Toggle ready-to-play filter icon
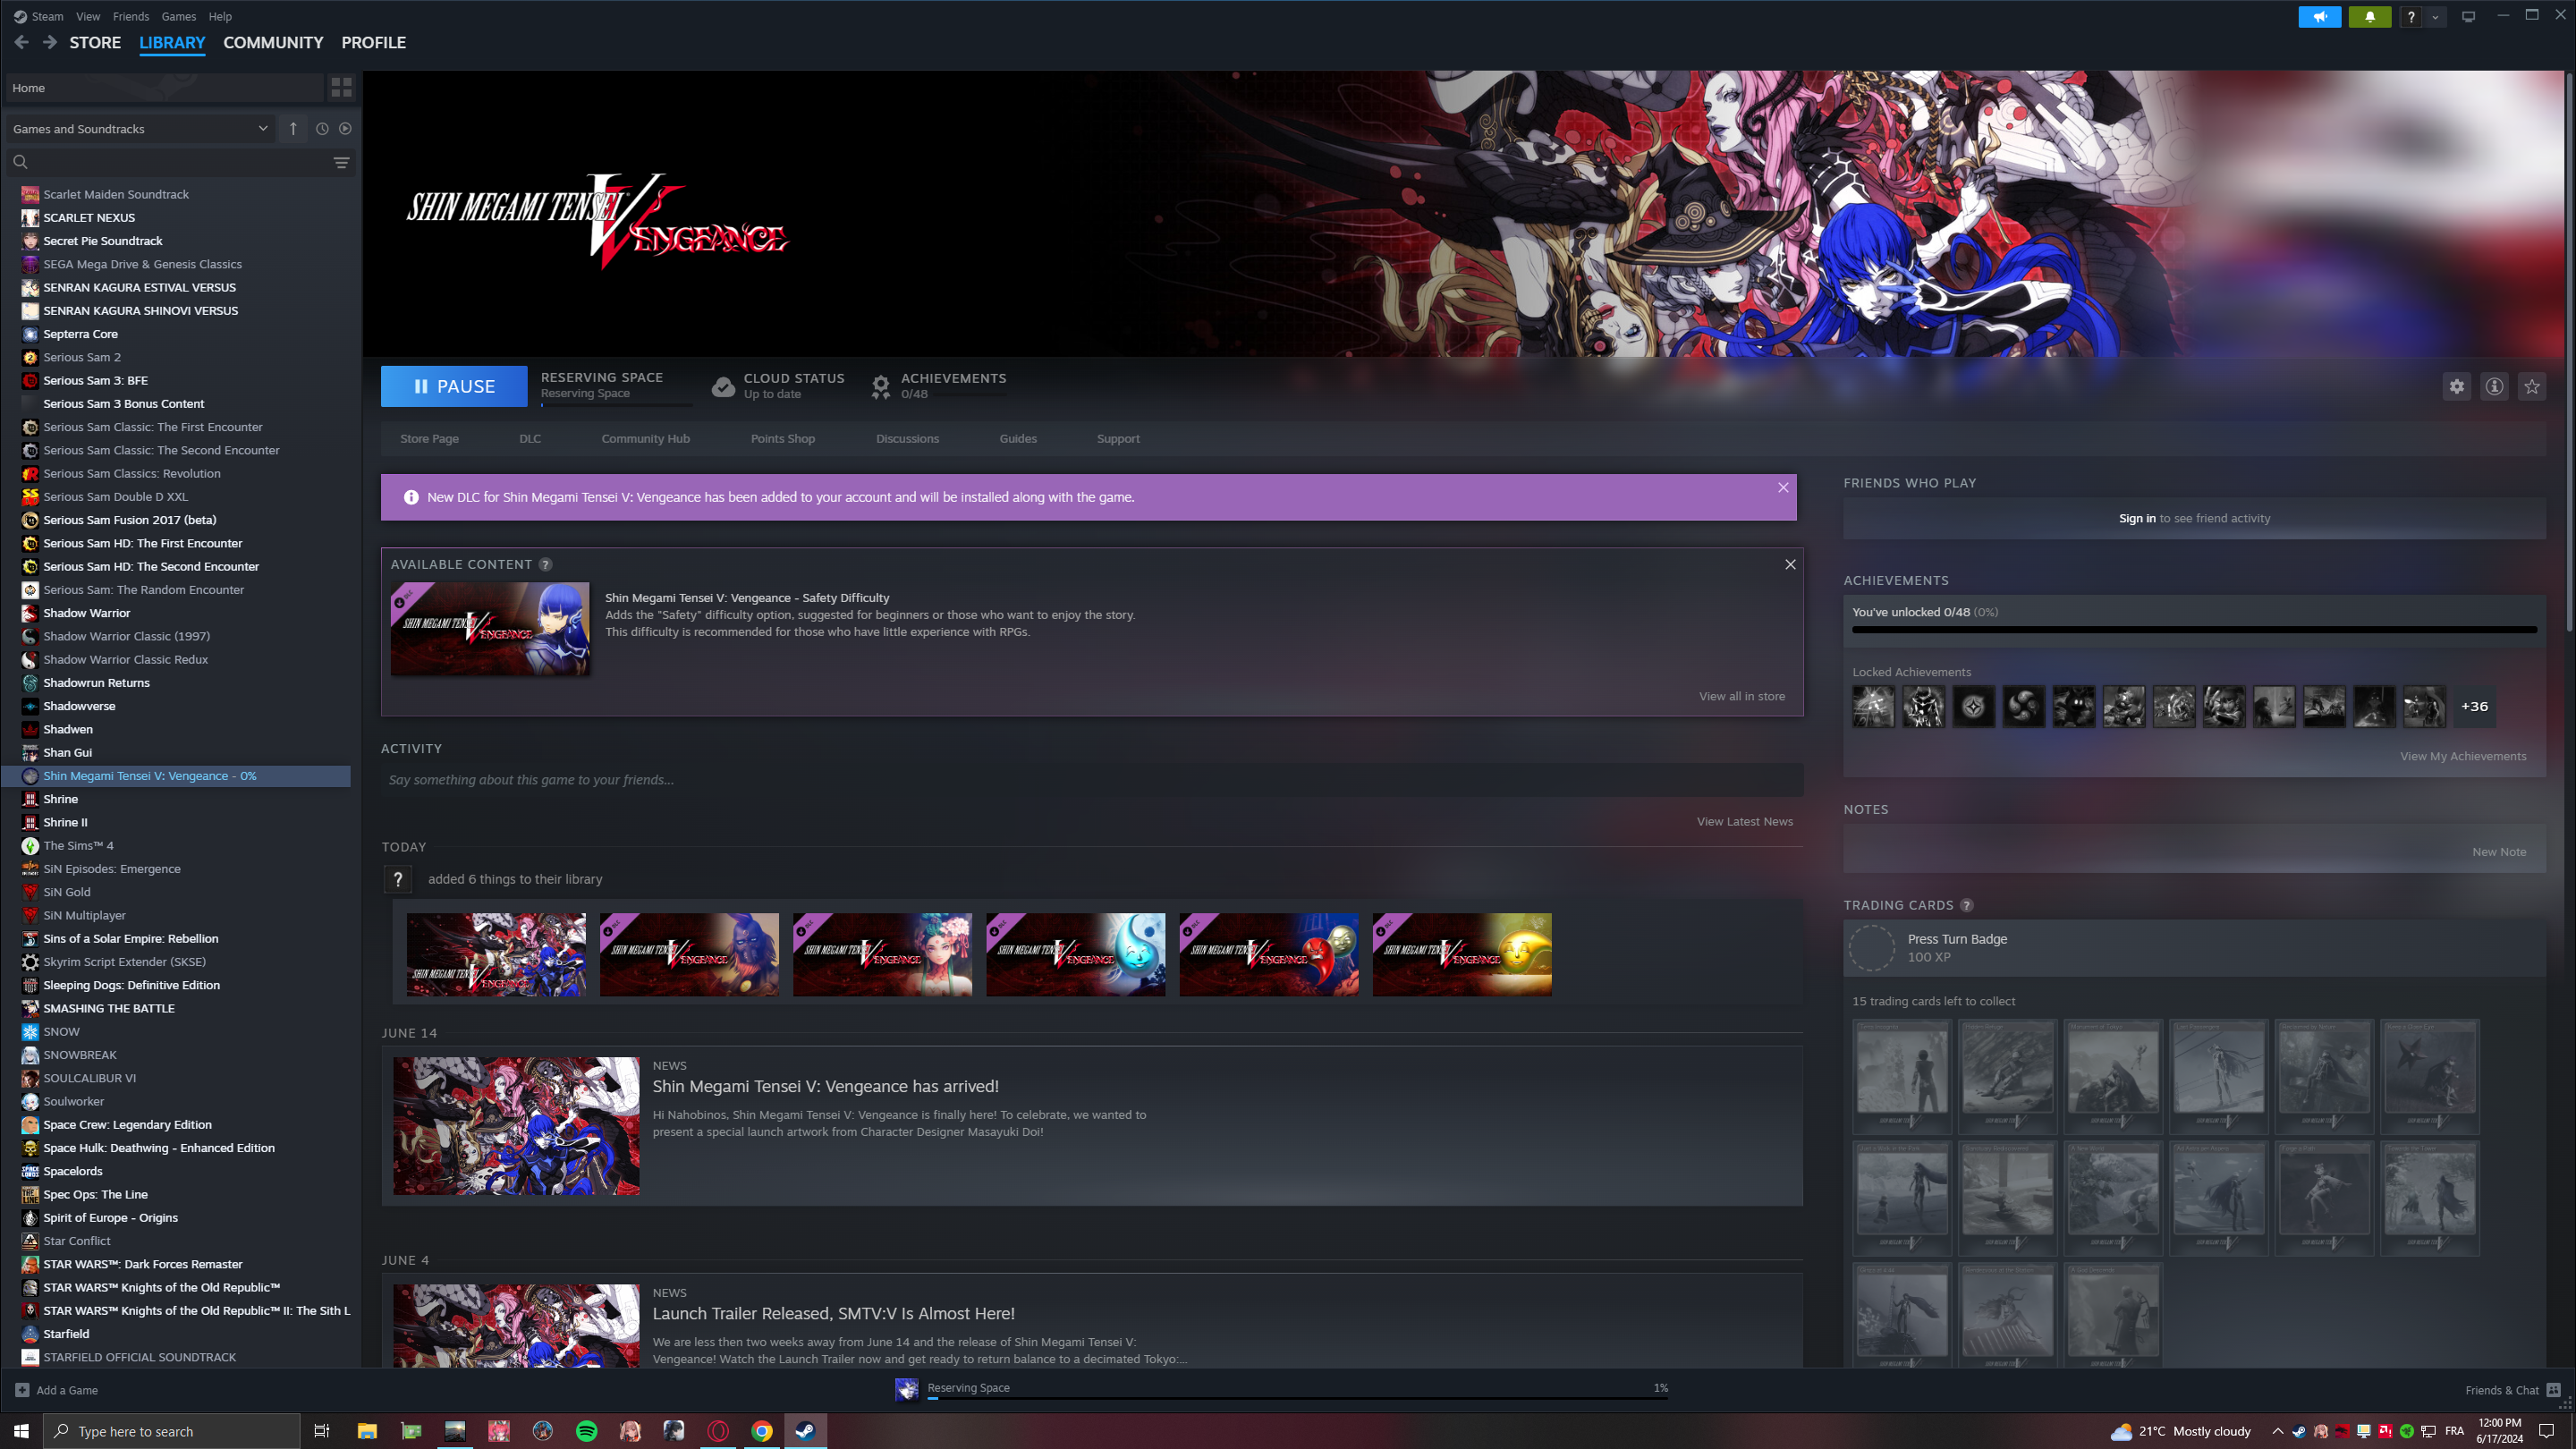 point(345,129)
